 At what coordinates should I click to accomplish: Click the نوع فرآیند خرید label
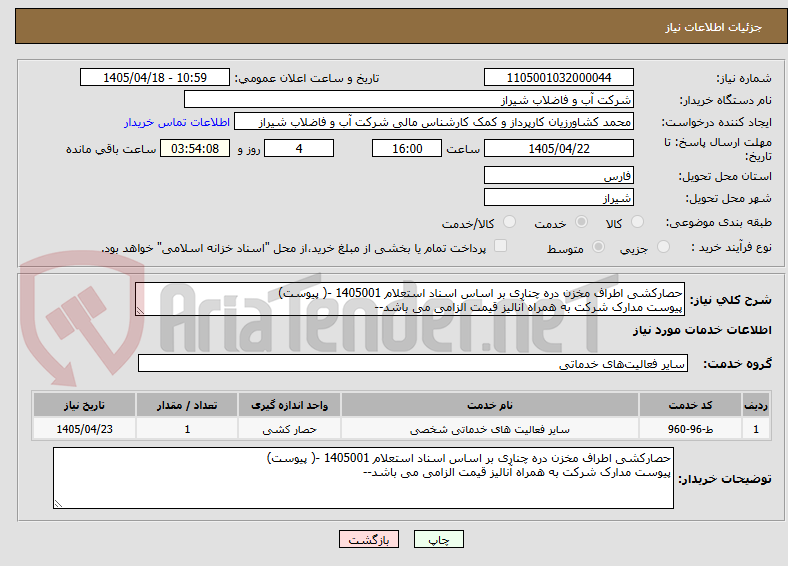[x=732, y=247]
